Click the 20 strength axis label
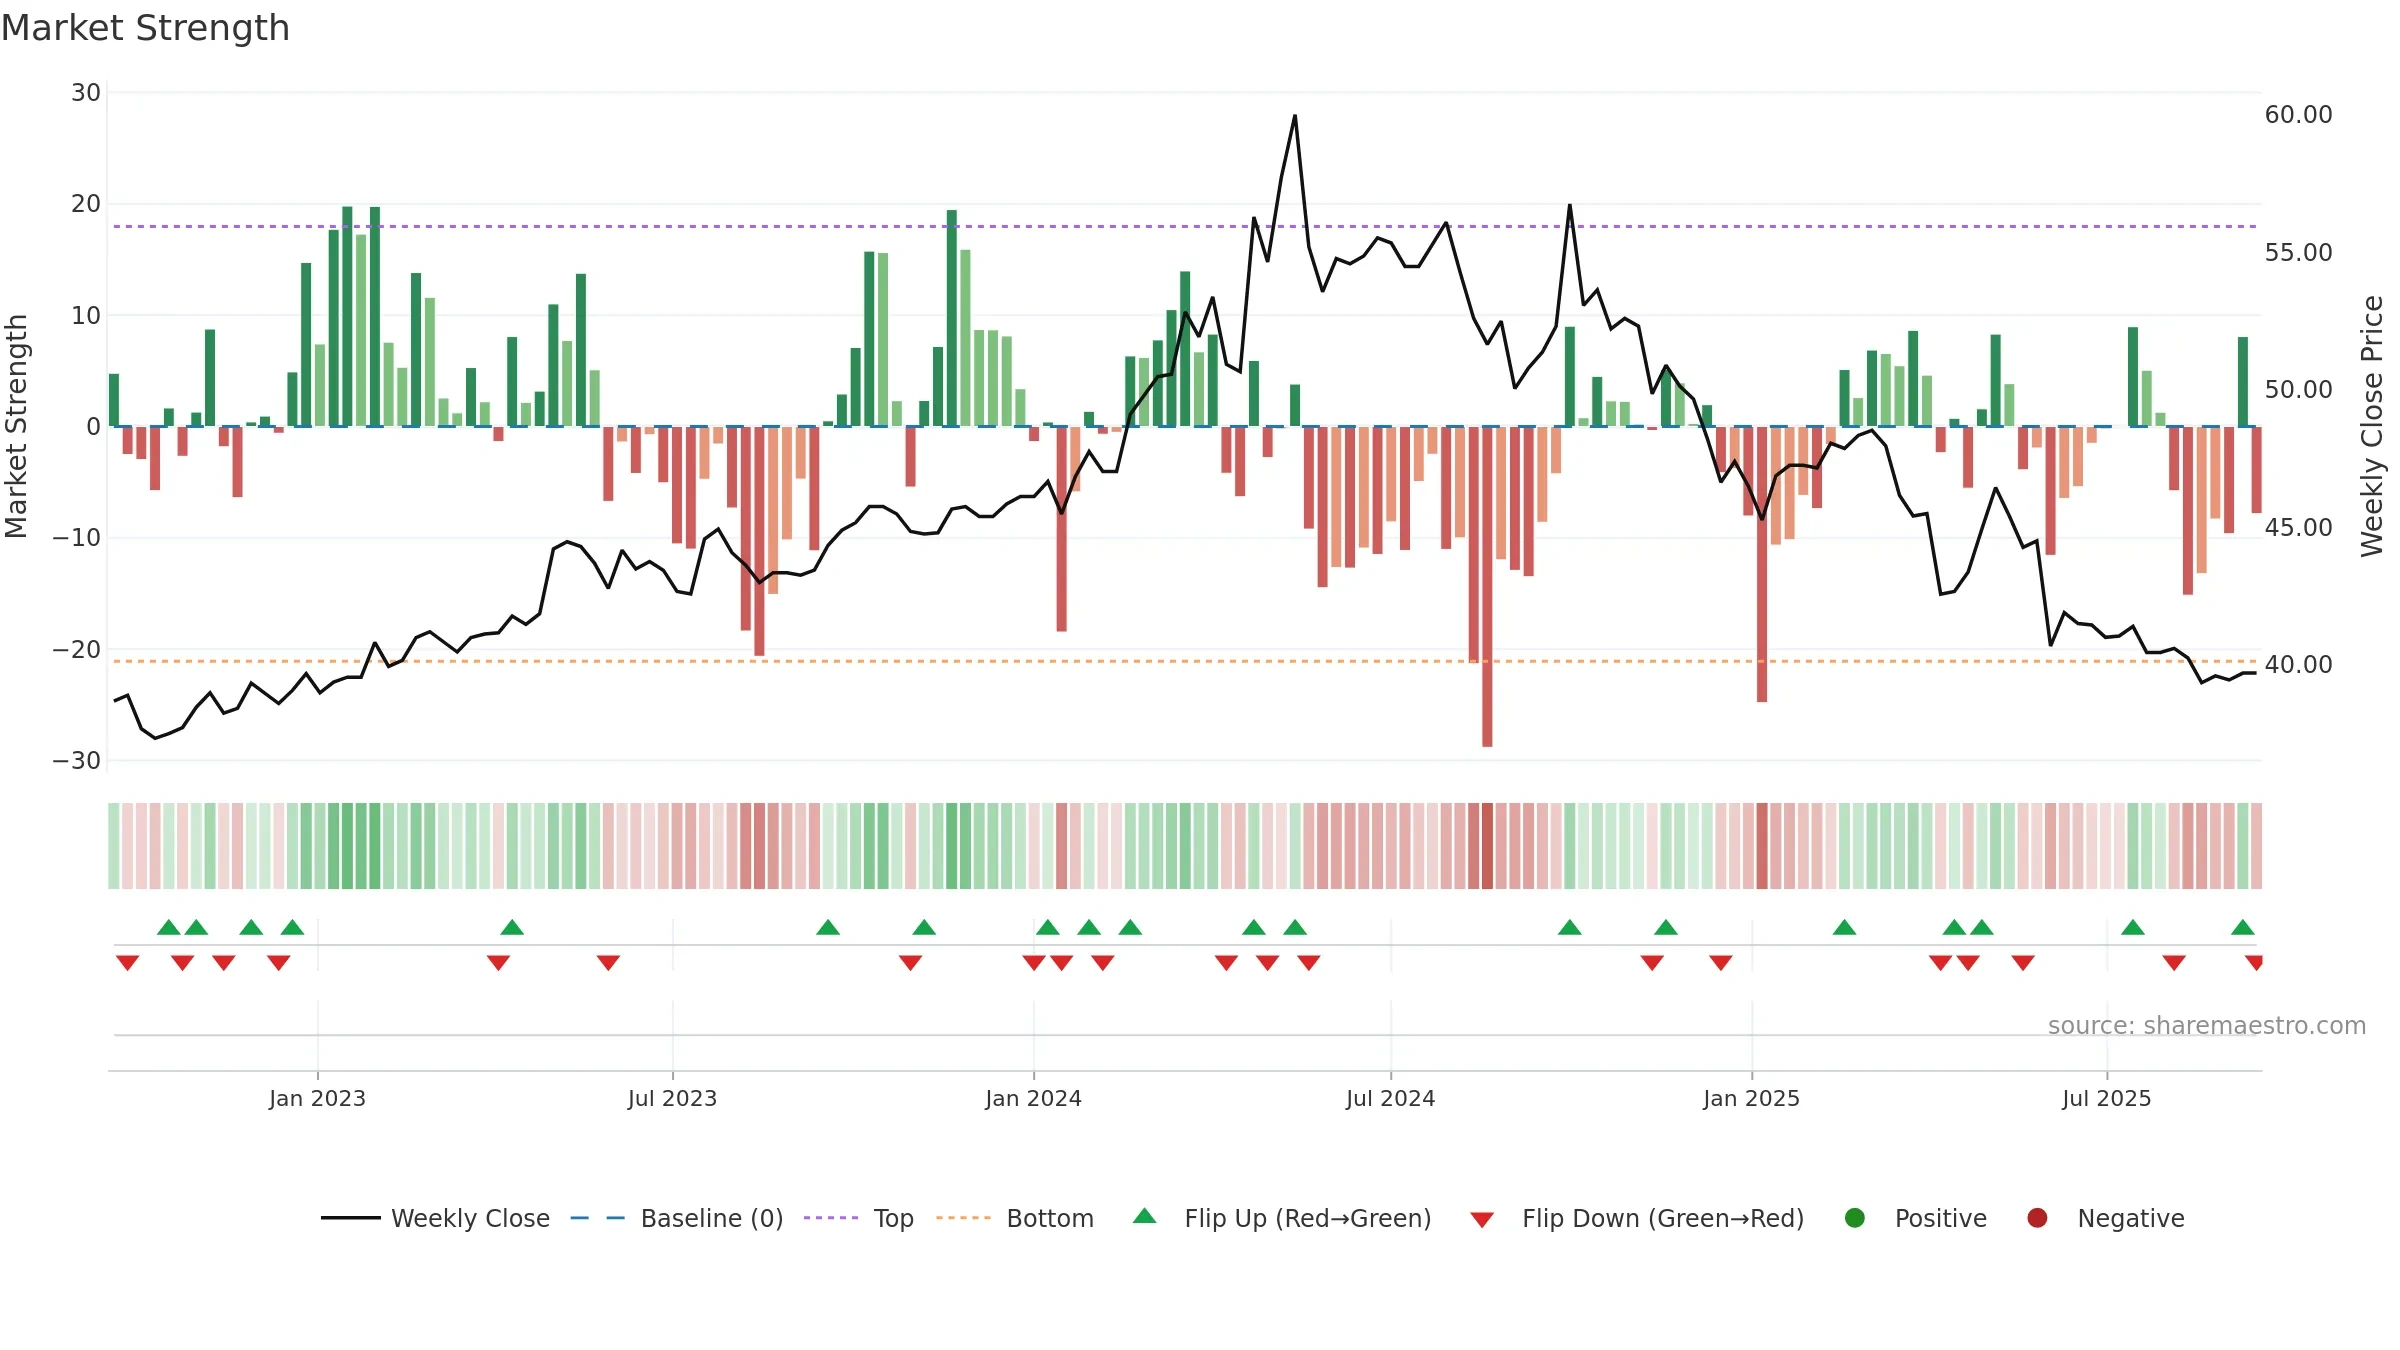 (x=86, y=204)
